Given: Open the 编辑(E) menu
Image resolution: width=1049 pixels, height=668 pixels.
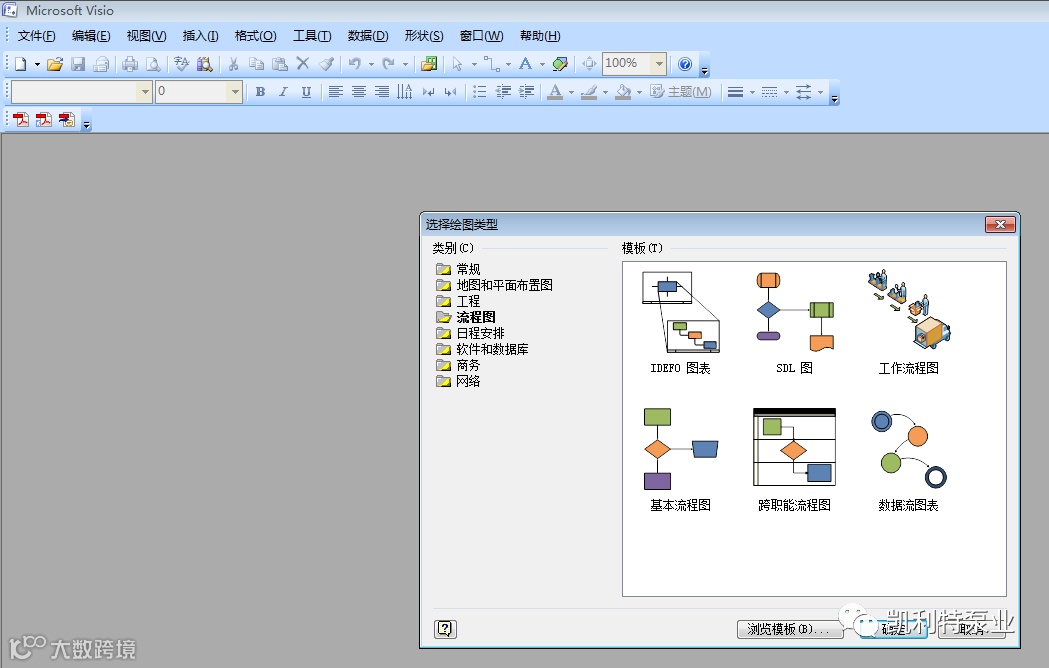Looking at the screenshot, I should [91, 36].
